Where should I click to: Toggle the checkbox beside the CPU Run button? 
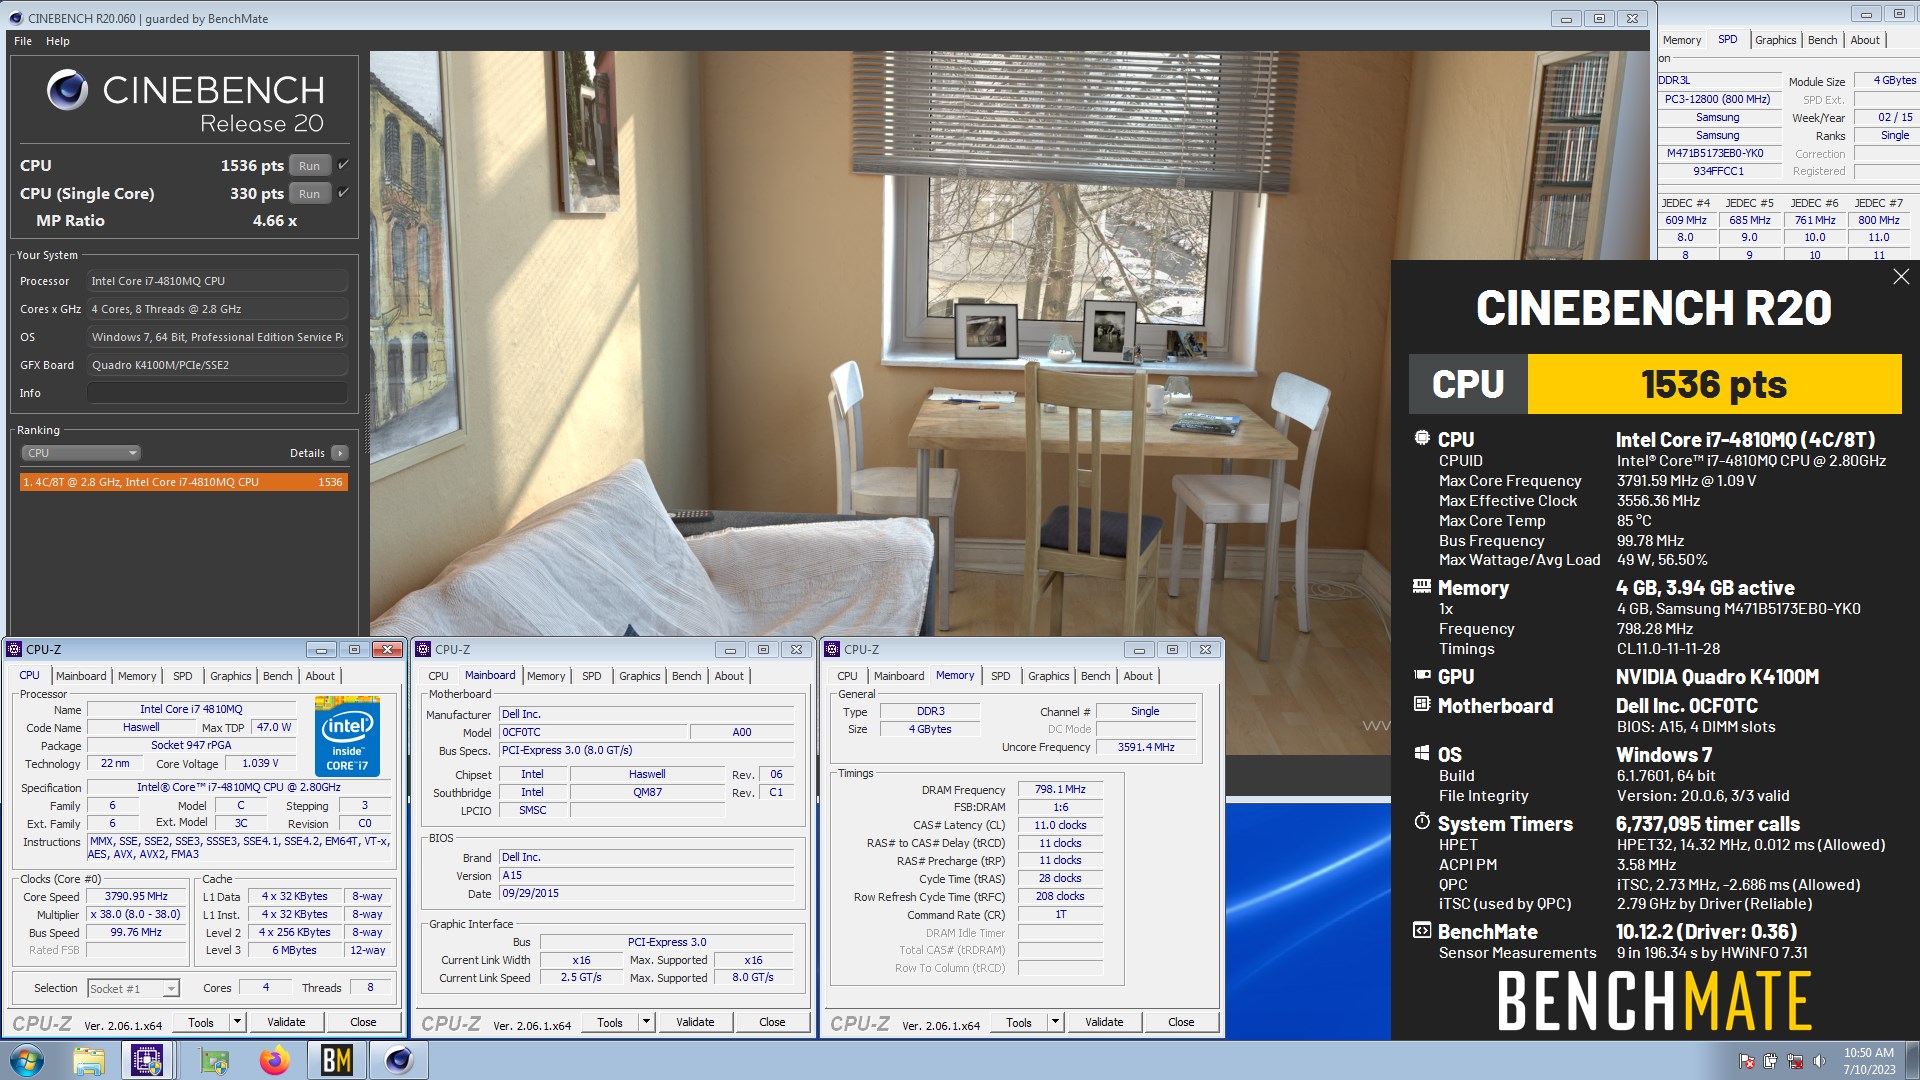pyautogui.click(x=343, y=165)
